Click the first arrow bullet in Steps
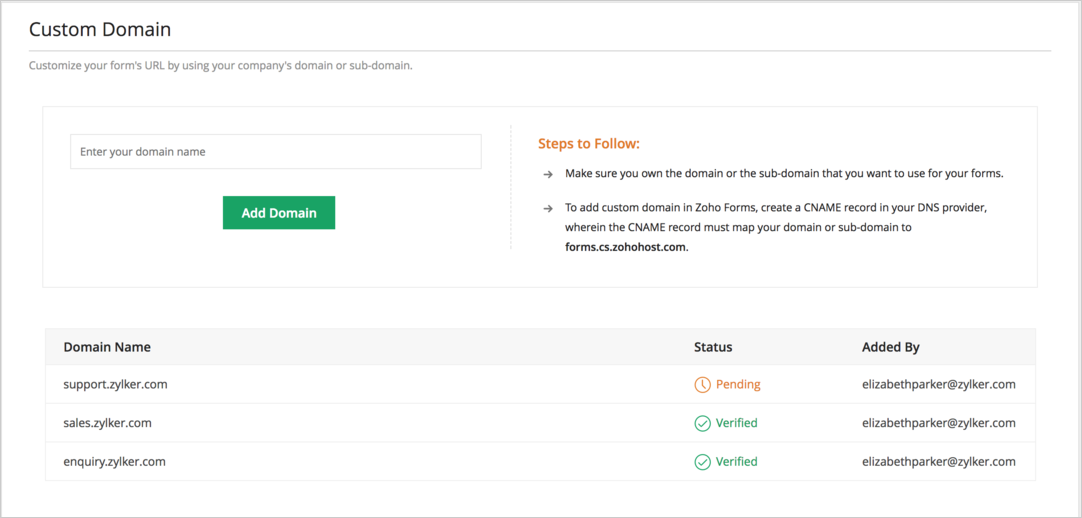 tap(548, 174)
